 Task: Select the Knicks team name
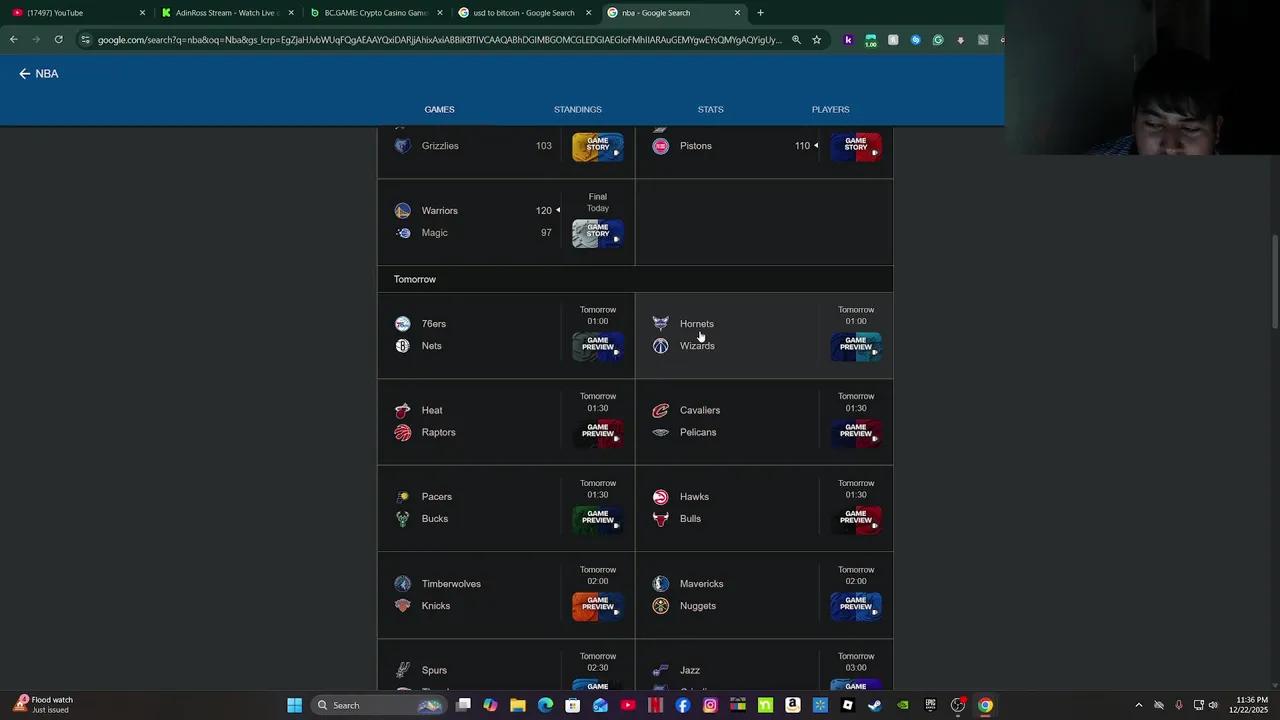tap(436, 606)
